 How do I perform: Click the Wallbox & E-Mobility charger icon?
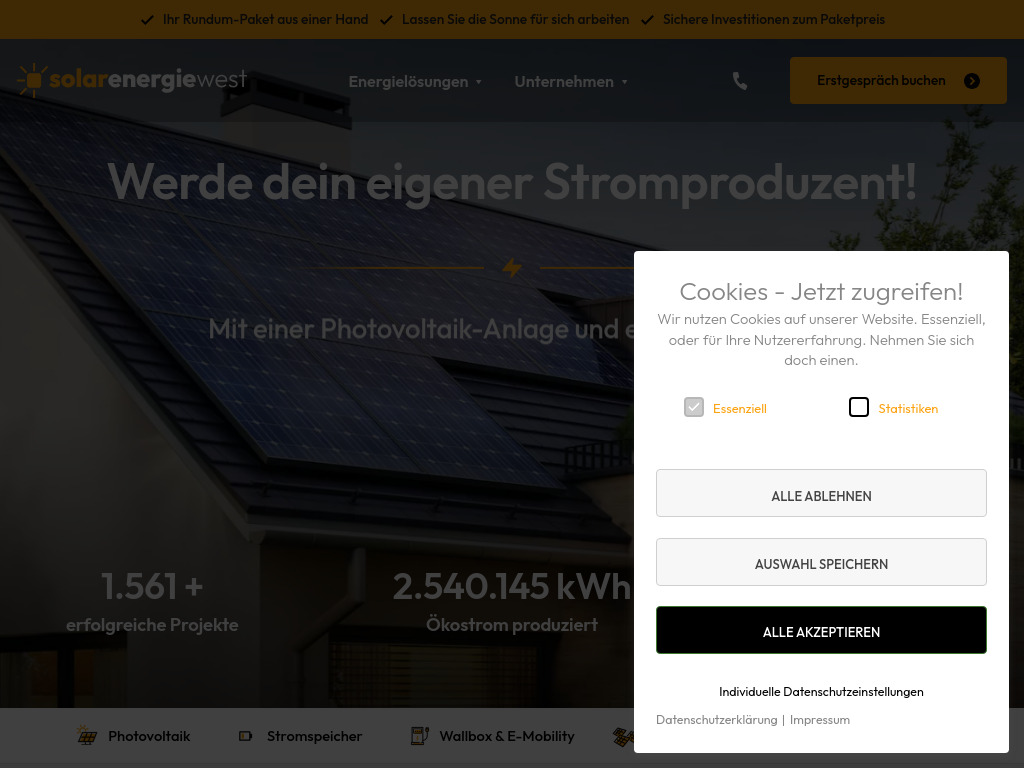(x=418, y=735)
